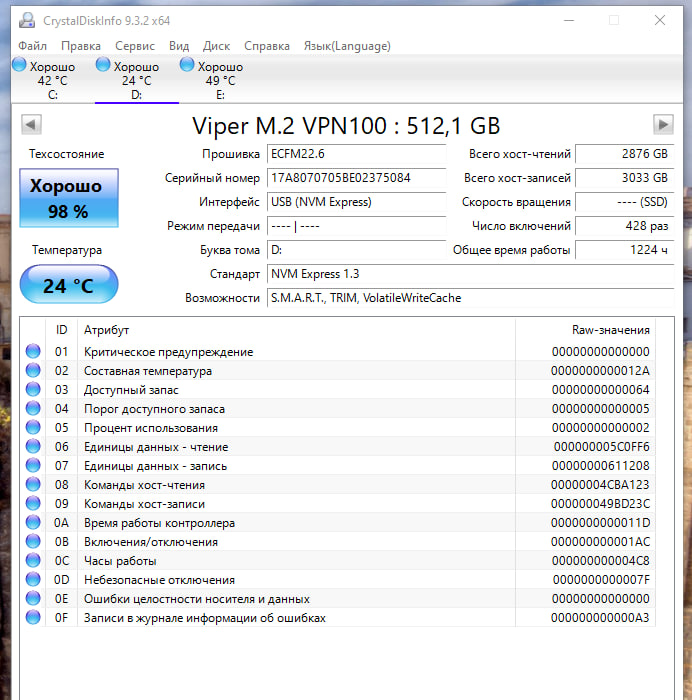692x700 pixels.
Task: Click the interface field USB (NVM Express)
Action: pos(356,202)
